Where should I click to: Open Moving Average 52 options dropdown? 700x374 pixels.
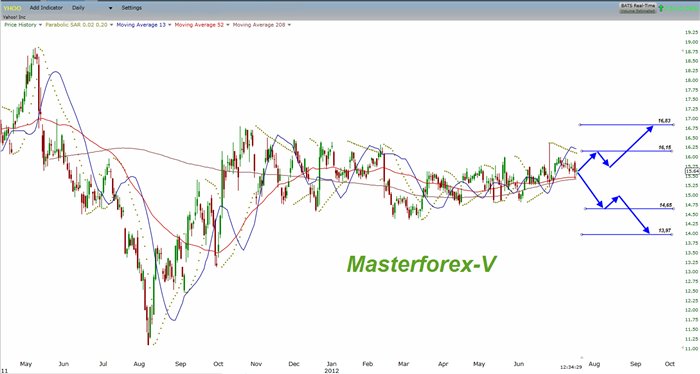pos(202,25)
